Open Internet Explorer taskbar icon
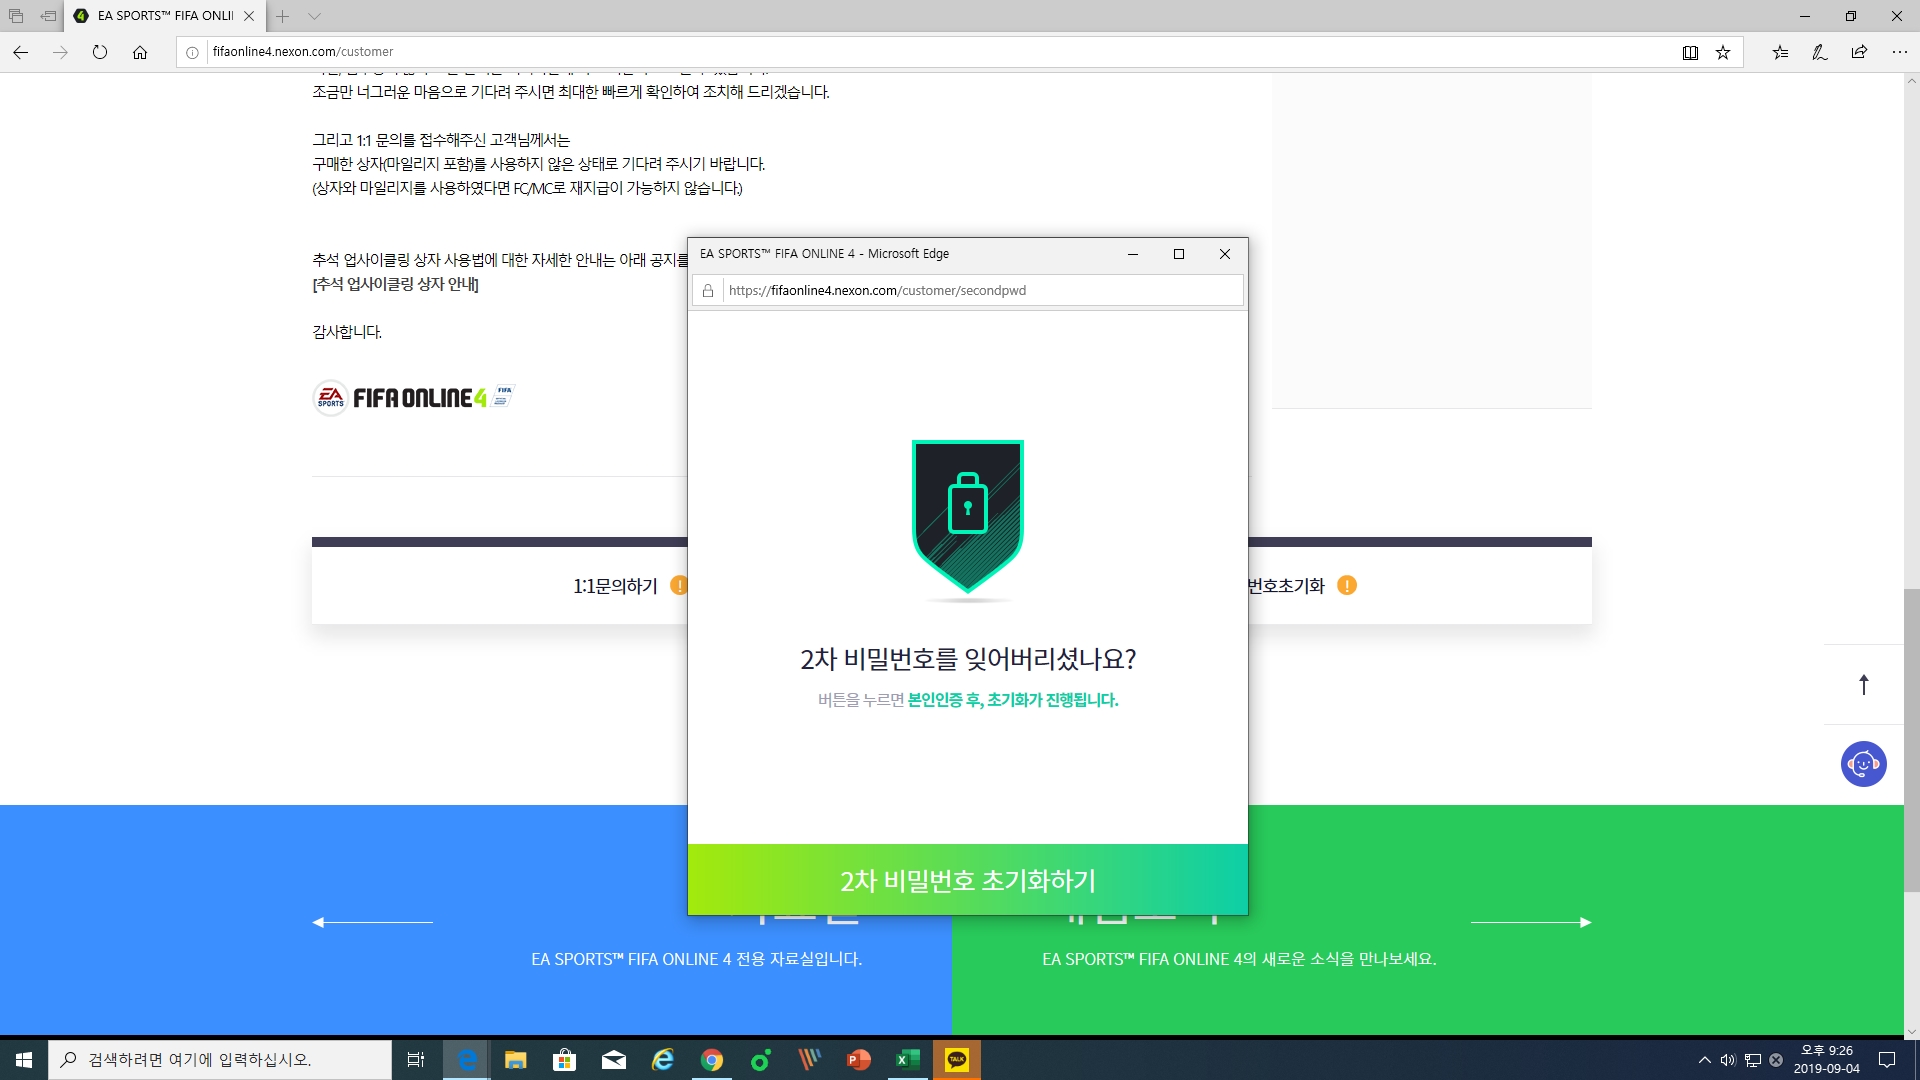The width and height of the screenshot is (1920, 1080). [x=662, y=1060]
